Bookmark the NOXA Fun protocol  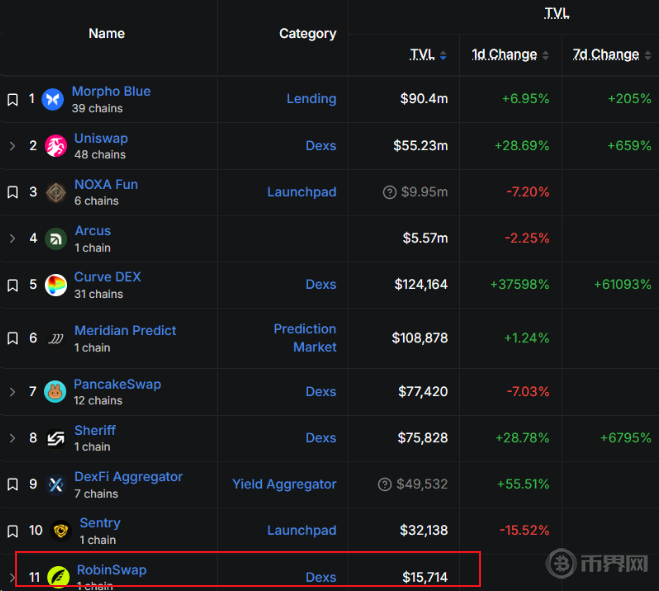point(13,192)
